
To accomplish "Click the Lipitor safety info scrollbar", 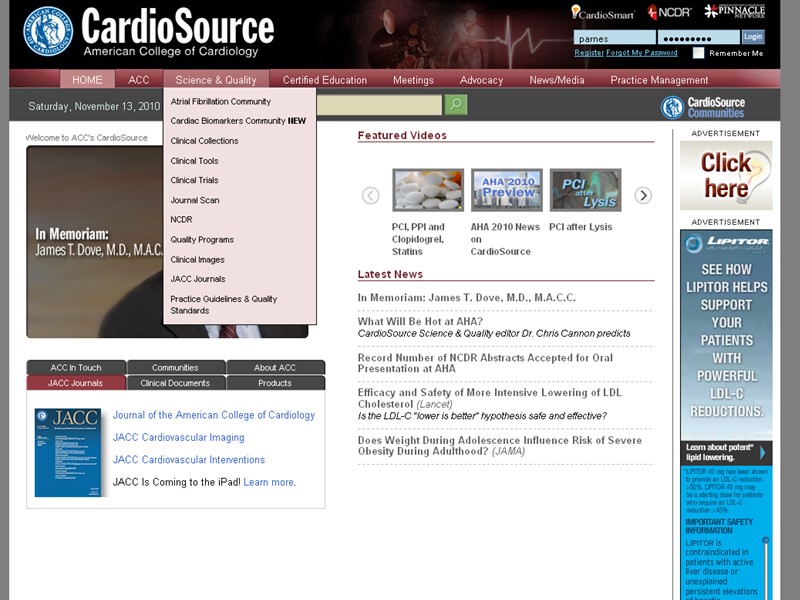I will 765,567.
